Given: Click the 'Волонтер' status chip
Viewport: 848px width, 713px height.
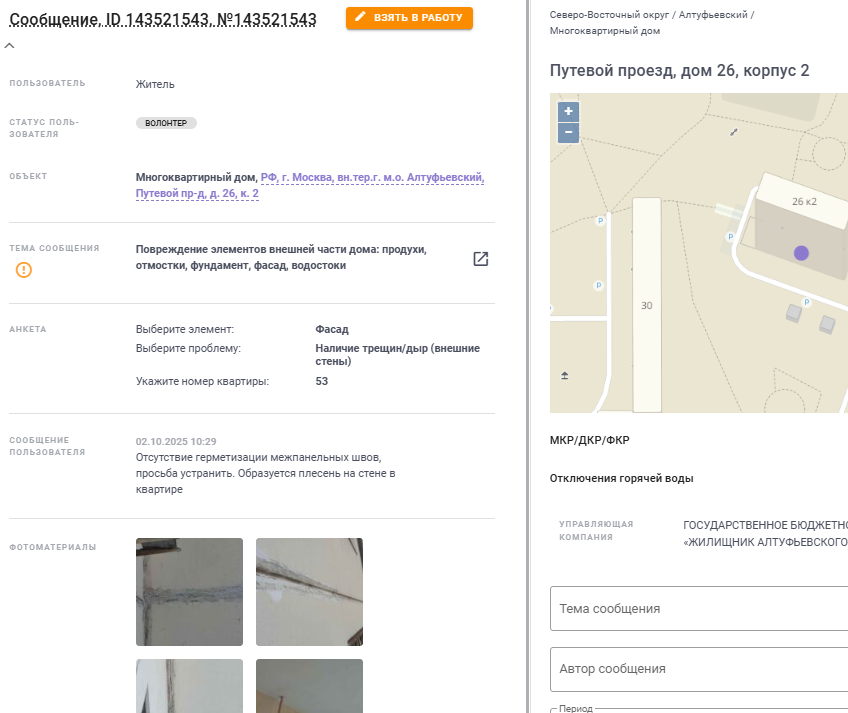Looking at the screenshot, I should coord(167,123).
